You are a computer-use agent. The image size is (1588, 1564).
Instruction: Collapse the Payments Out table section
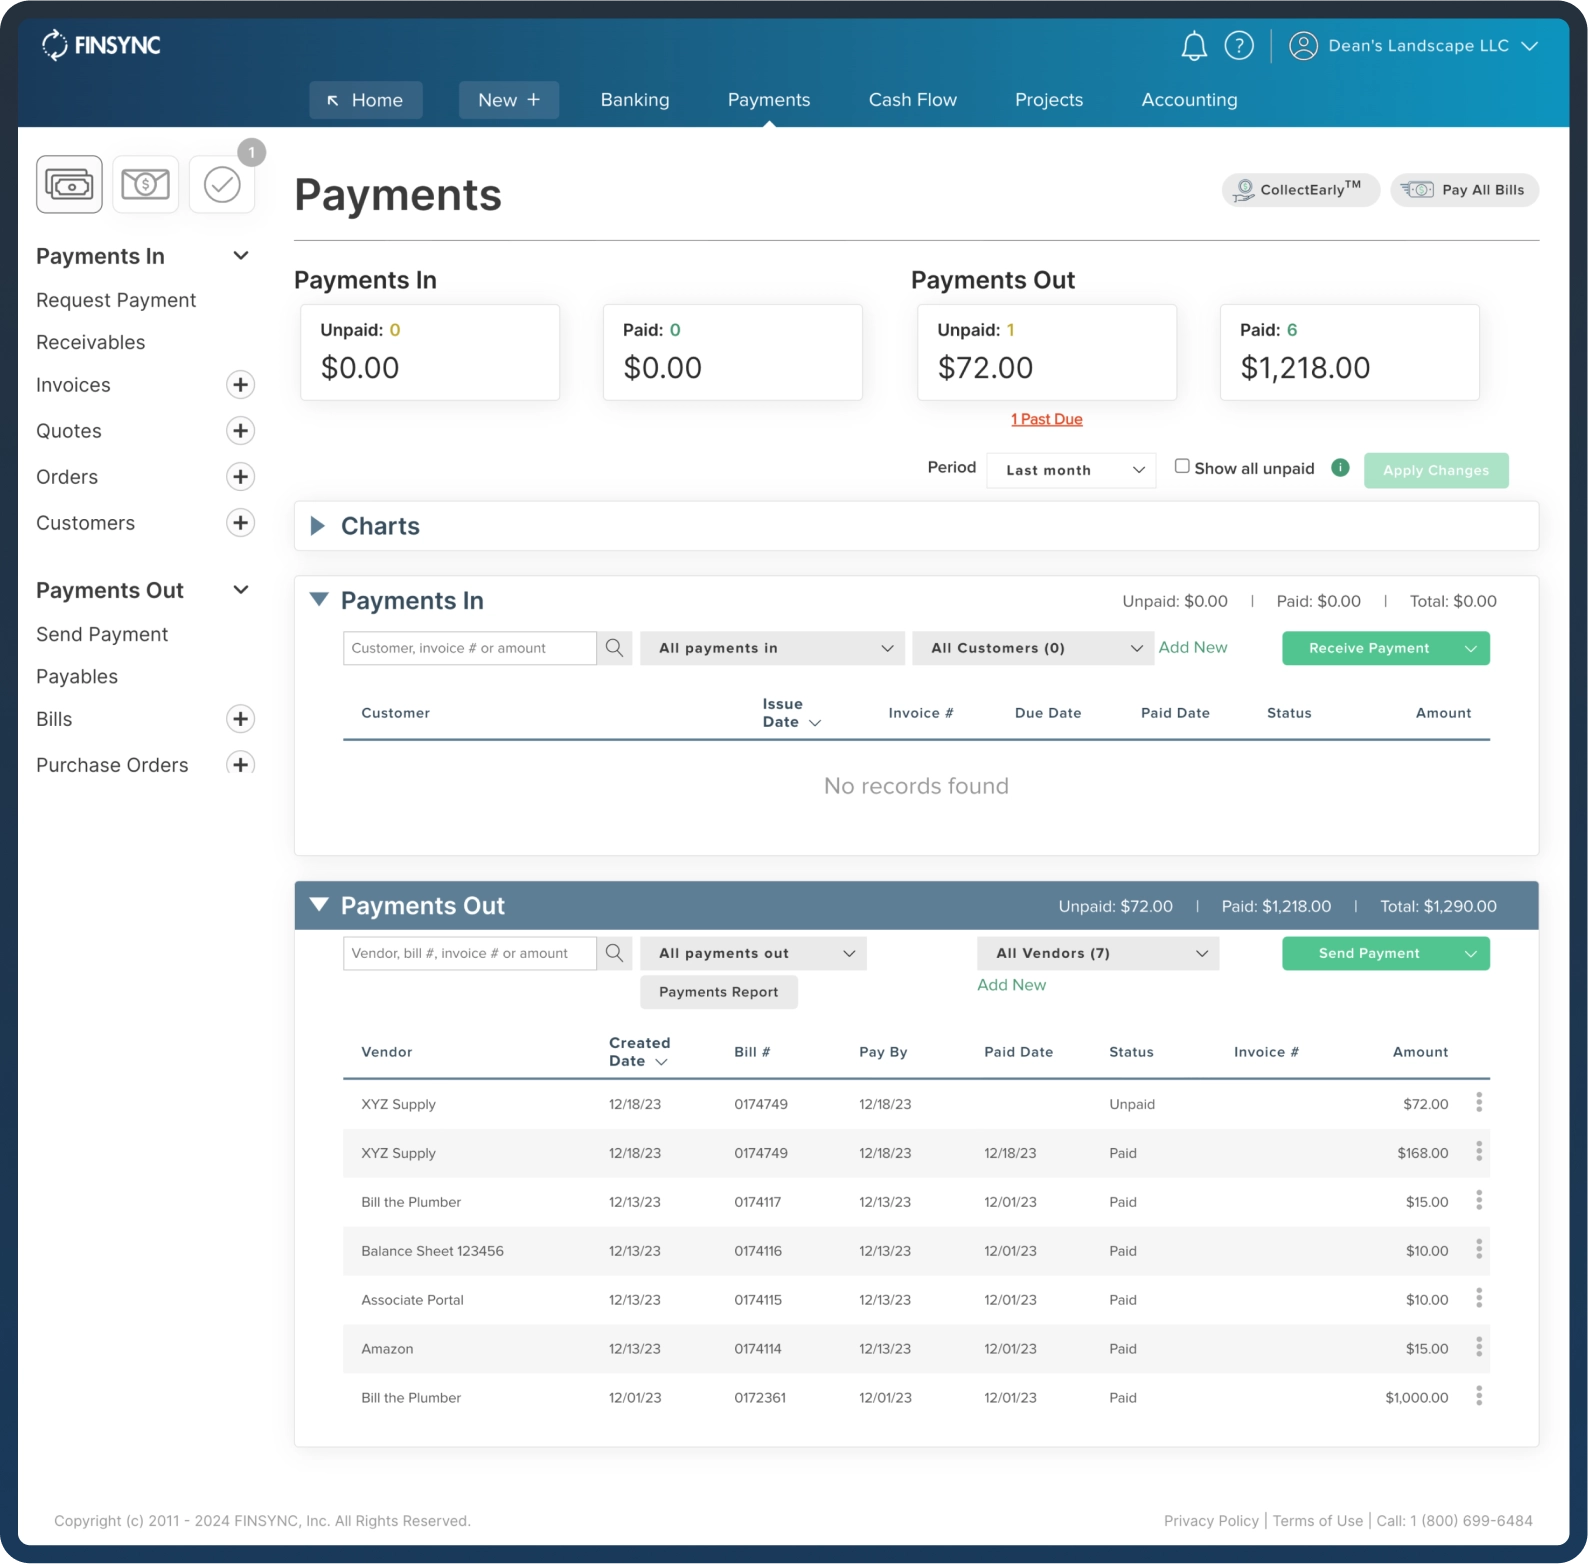pyautogui.click(x=319, y=905)
